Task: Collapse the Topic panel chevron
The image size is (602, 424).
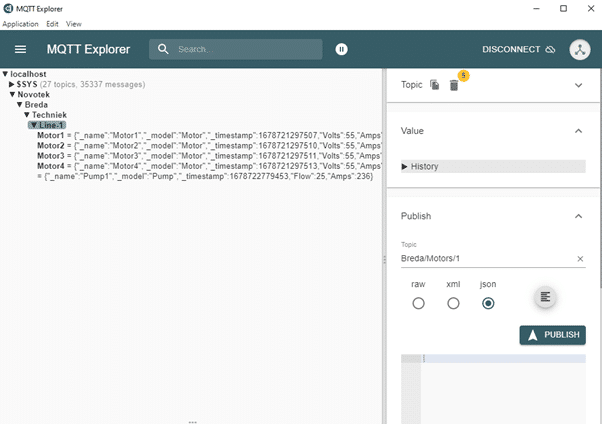Action: pos(578,86)
